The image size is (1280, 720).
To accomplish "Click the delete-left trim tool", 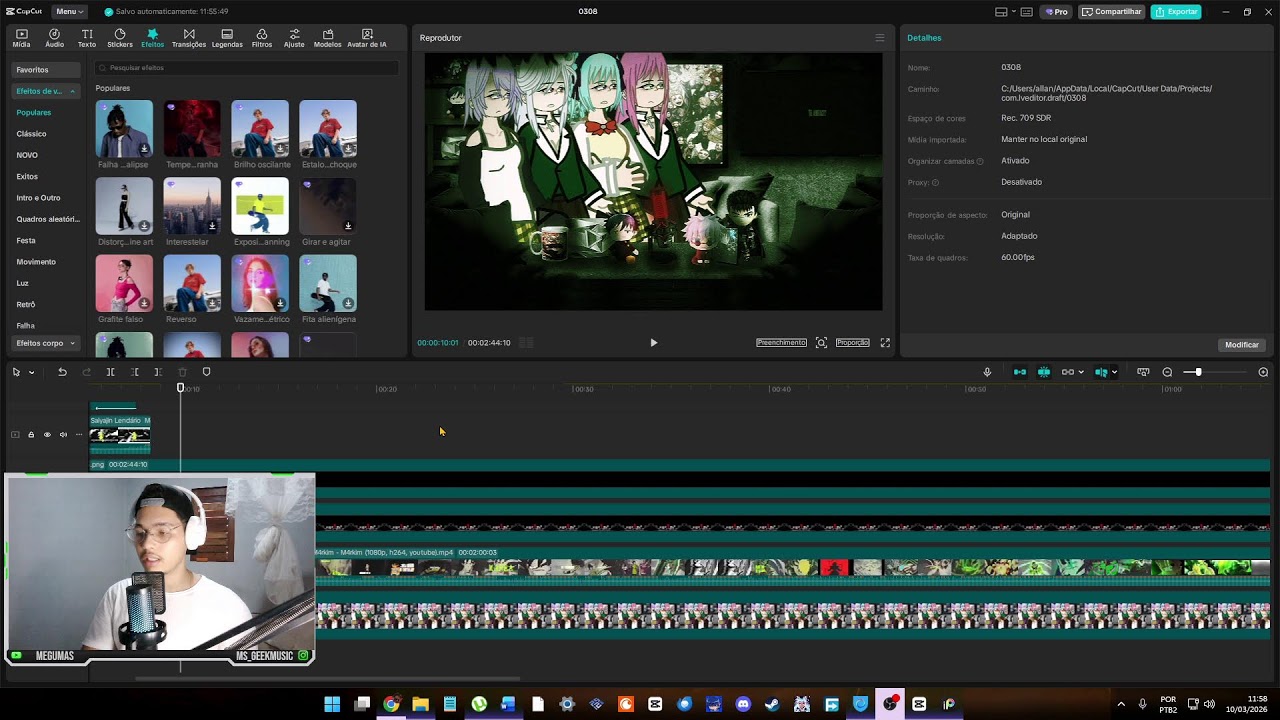I will [134, 372].
